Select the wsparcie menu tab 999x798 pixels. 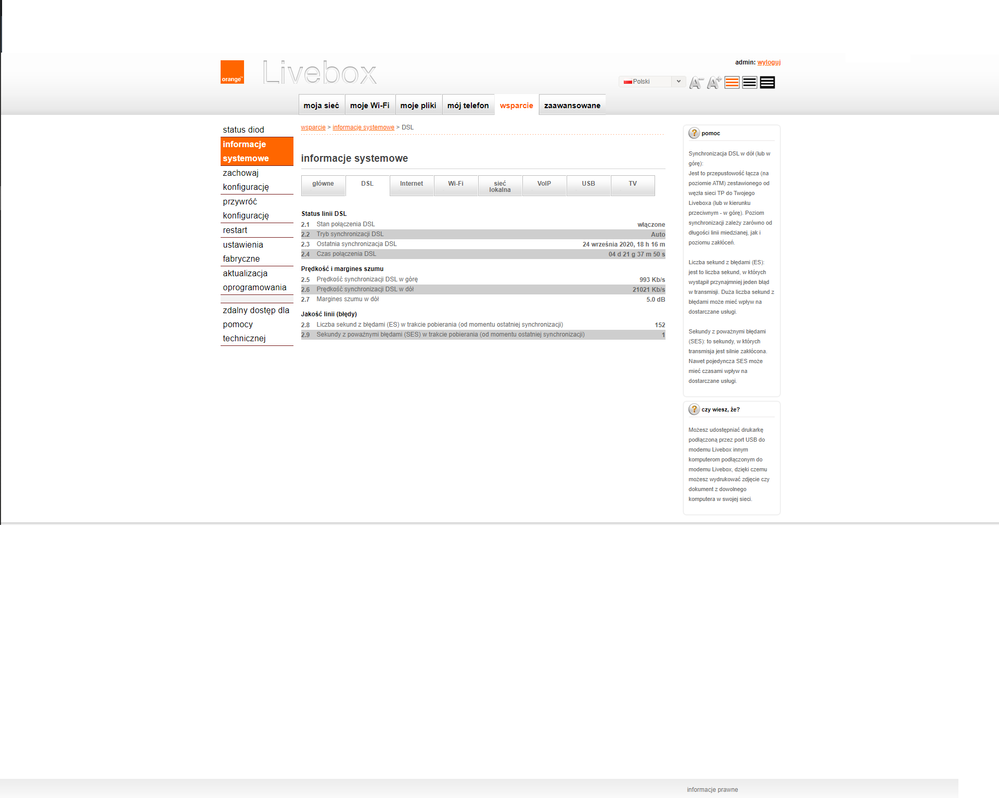click(x=516, y=105)
